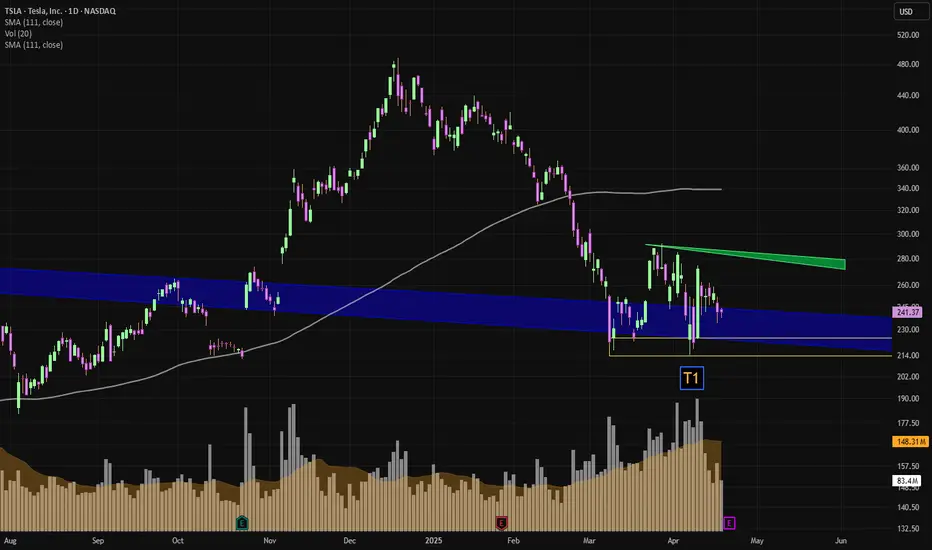Click the 132.50 volume axis label
This screenshot has width=932, height=550.
pyautogui.click(x=908, y=529)
